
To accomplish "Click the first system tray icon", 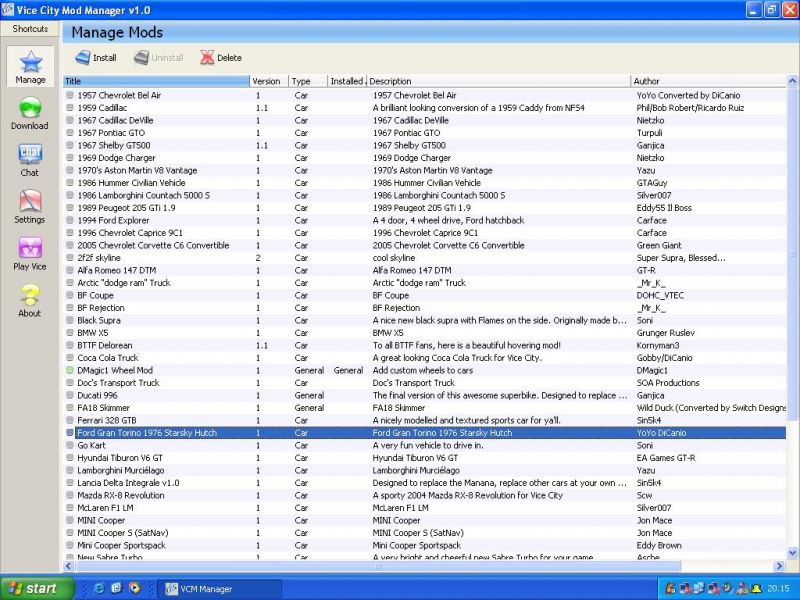I will tap(670, 589).
